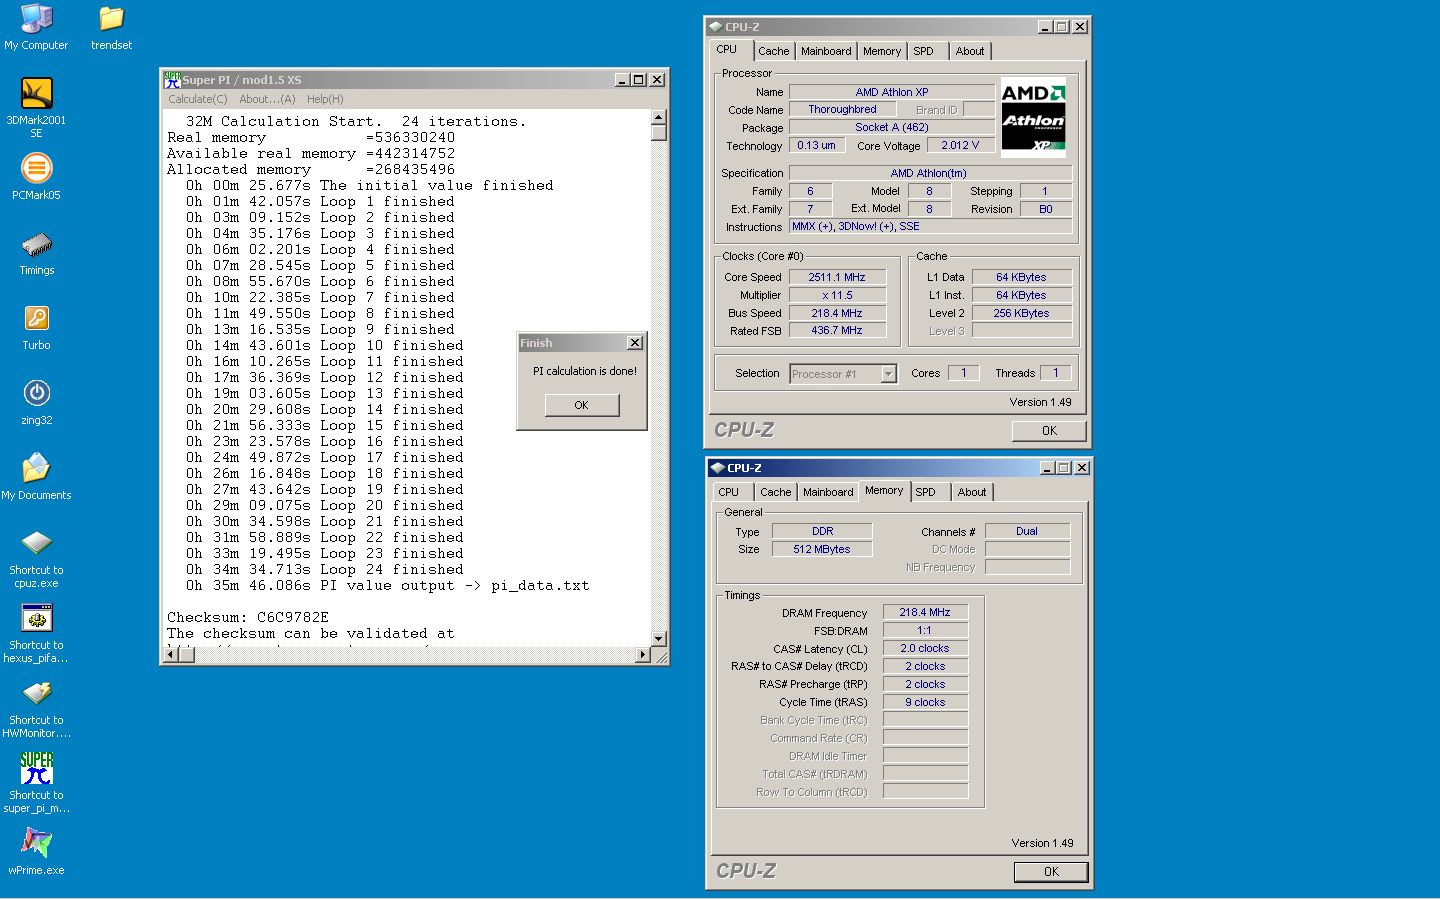This screenshot has height=900, width=1440.
Task: Confirm the PI calculation is done dialog
Action: [581, 405]
